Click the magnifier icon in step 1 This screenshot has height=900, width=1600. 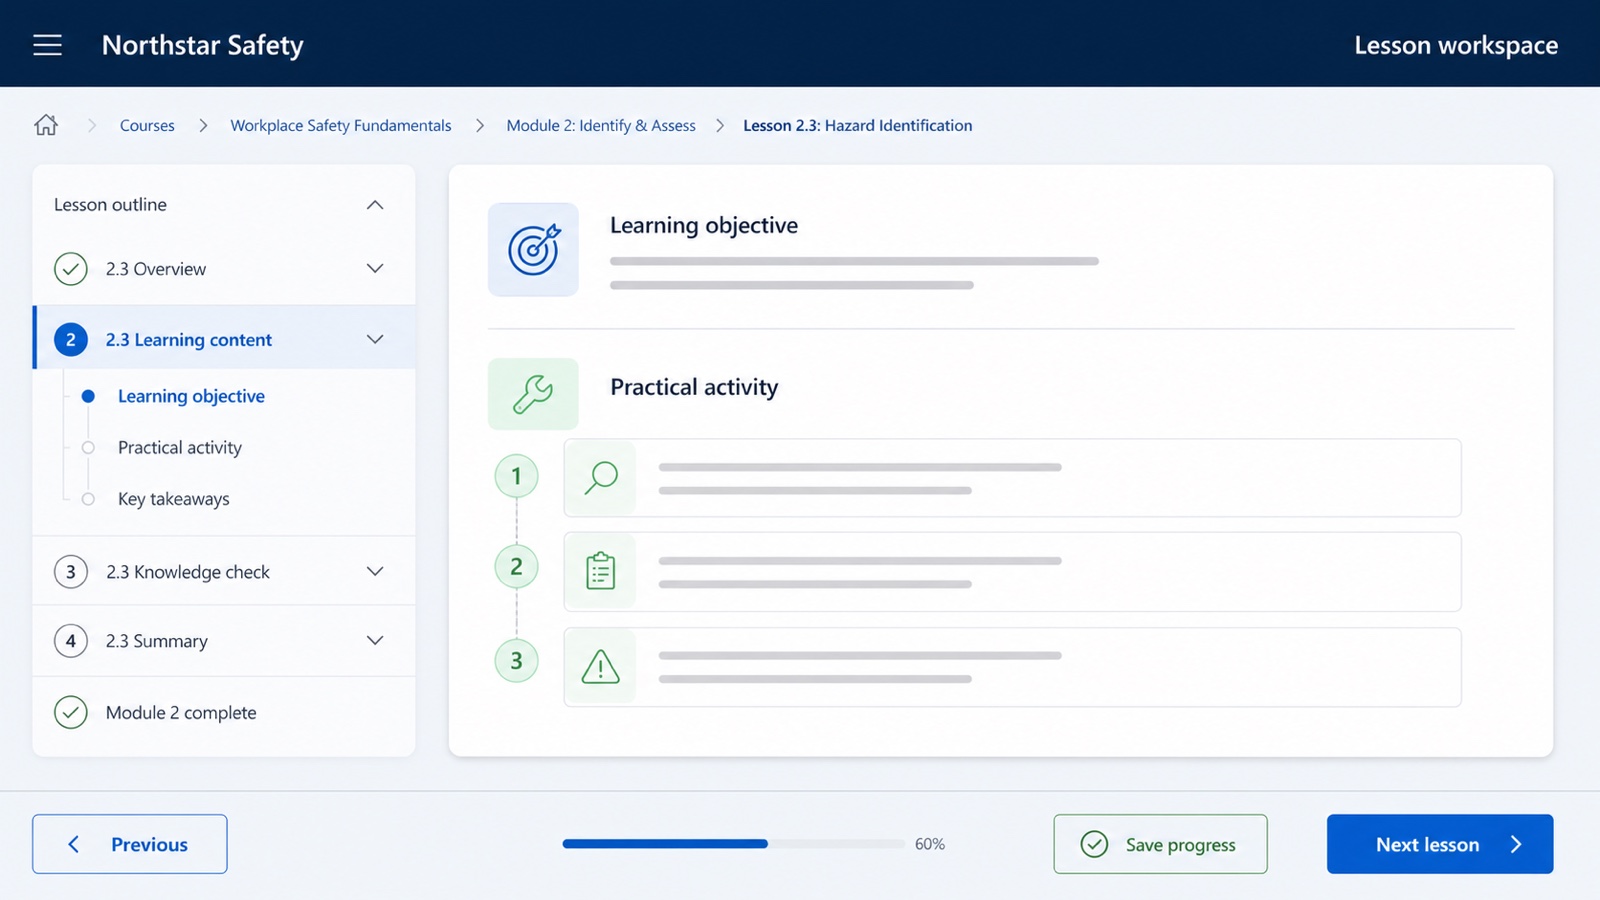601,478
